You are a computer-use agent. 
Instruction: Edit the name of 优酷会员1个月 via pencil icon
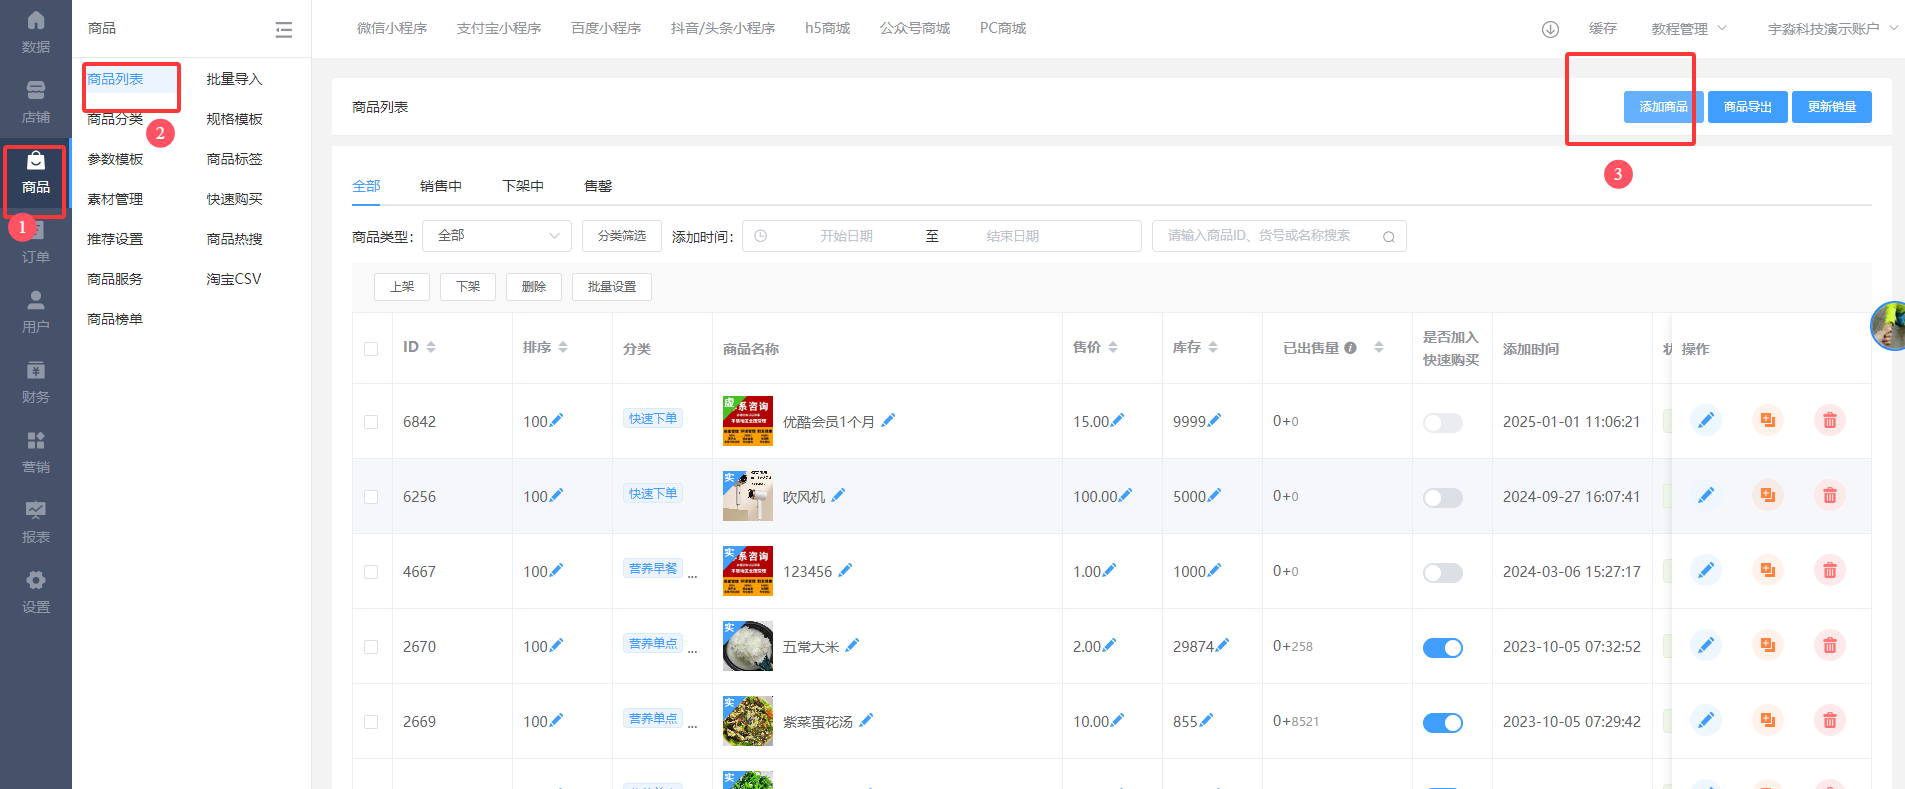point(888,421)
